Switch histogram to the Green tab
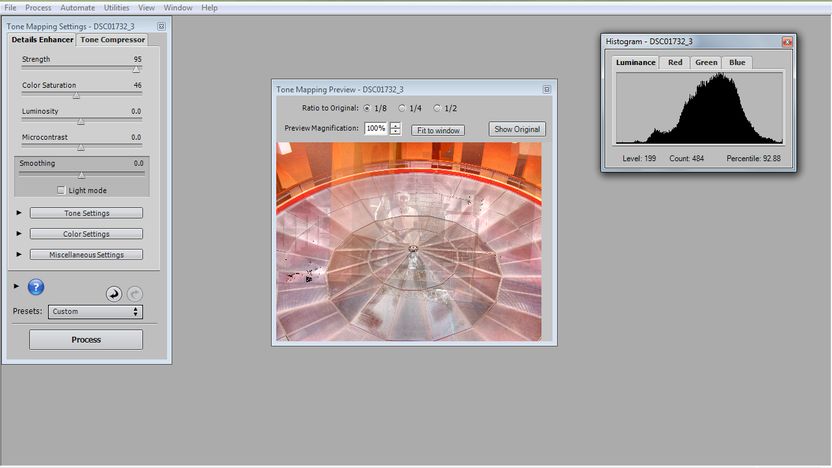The image size is (832, 468). (706, 63)
